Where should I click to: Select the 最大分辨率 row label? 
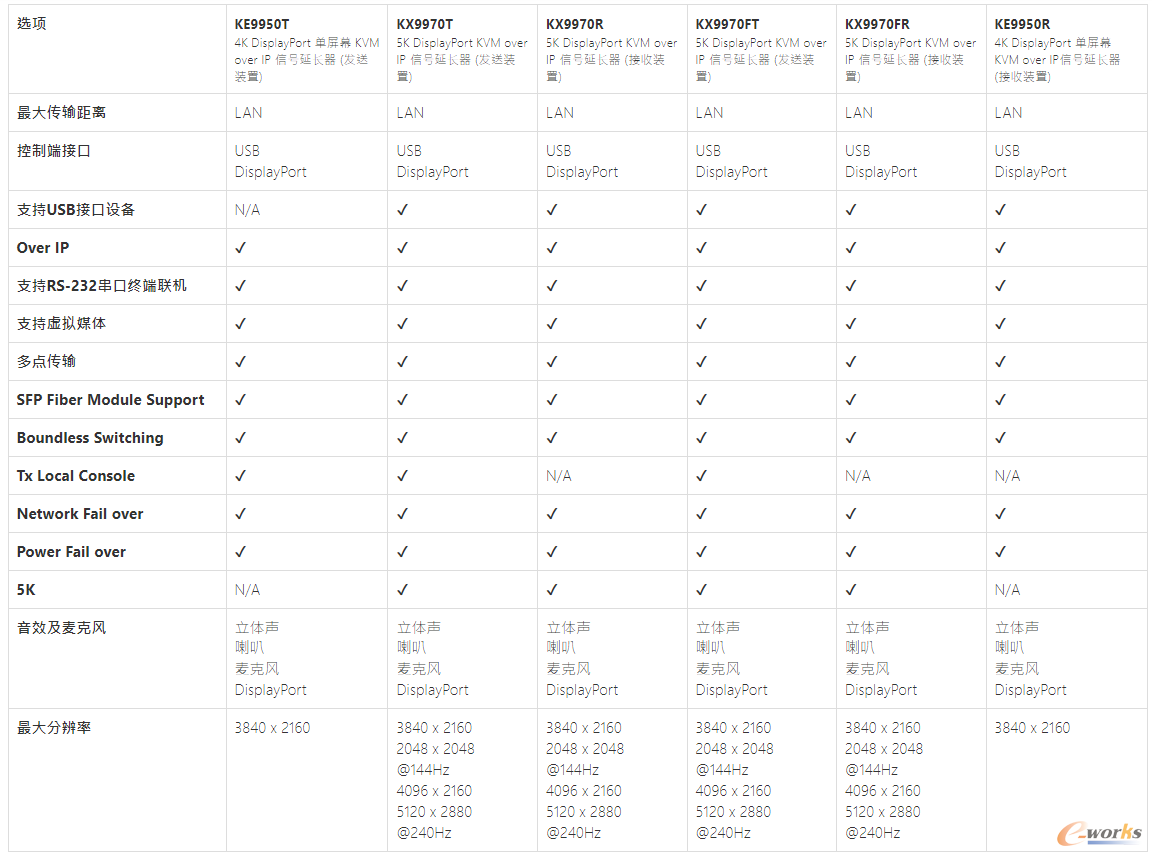click(x=54, y=727)
